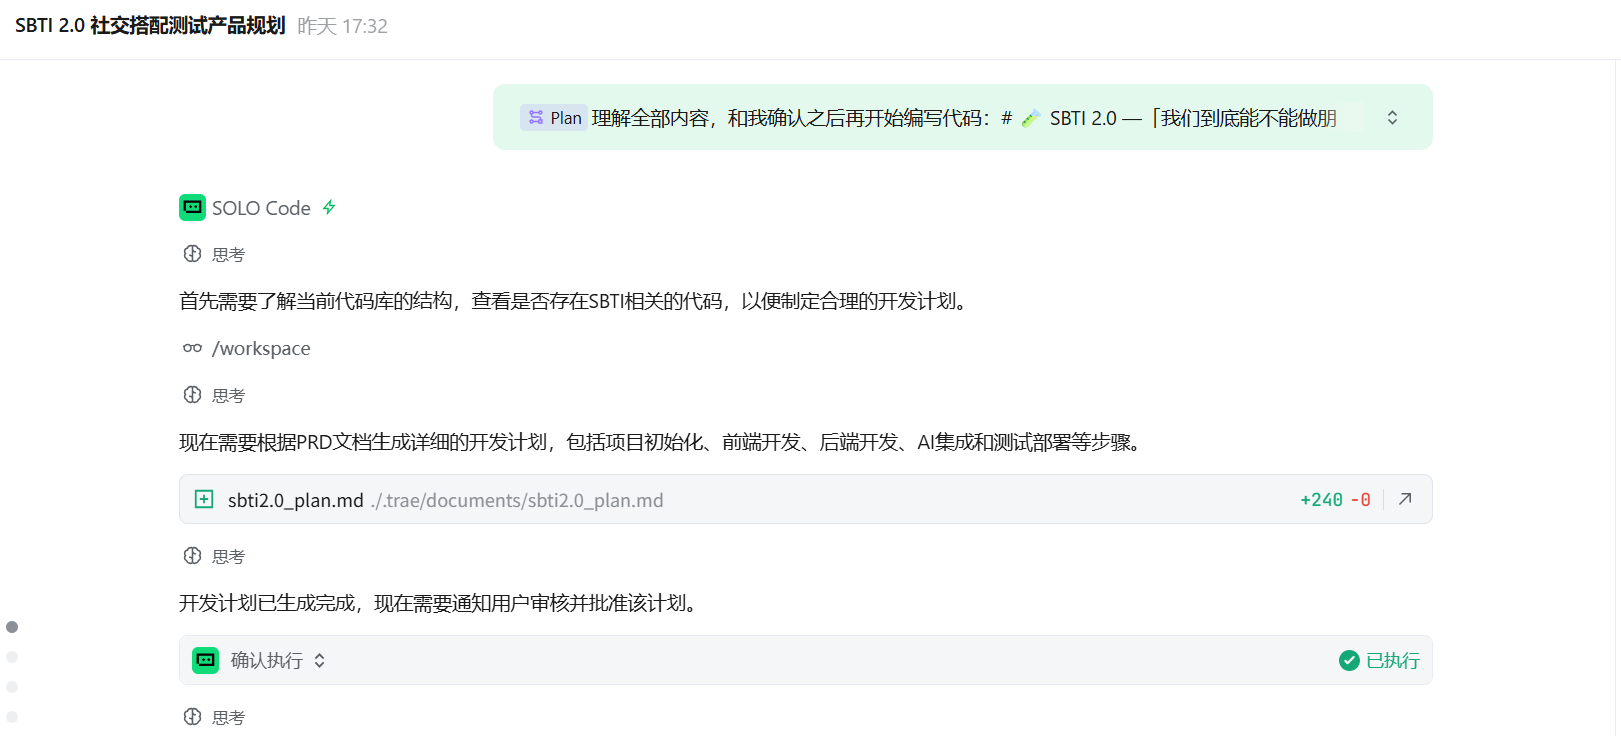Image resolution: width=1621 pixels, height=736 pixels.
Task: Expand the last 思考 section below 确认执行
Action: pyautogui.click(x=214, y=717)
